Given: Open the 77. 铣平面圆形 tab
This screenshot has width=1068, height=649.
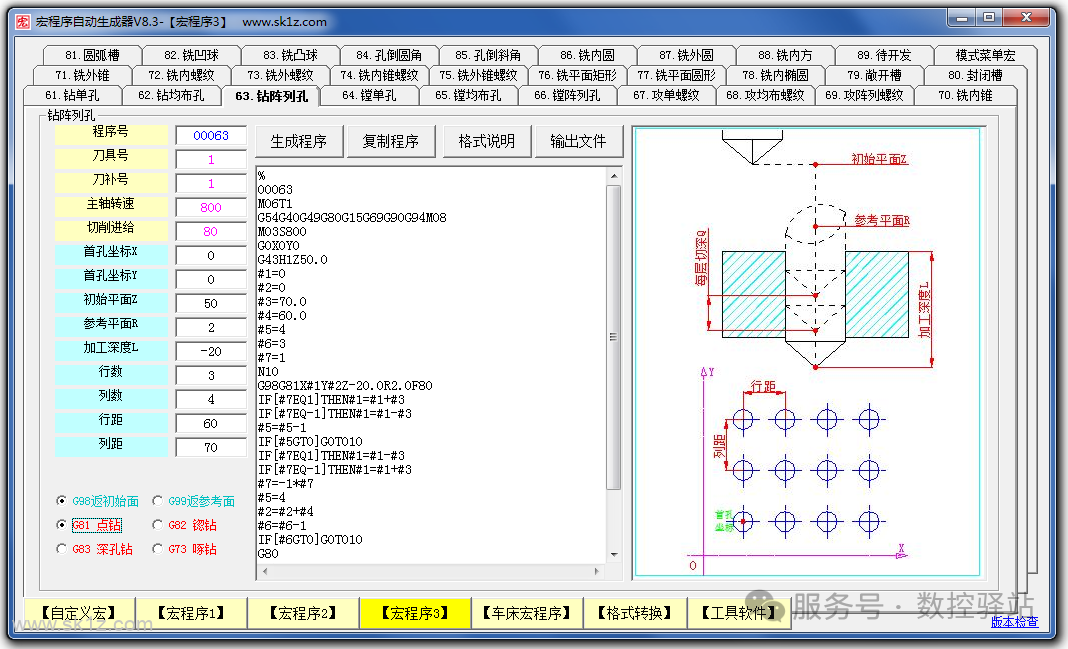Looking at the screenshot, I should coord(676,75).
